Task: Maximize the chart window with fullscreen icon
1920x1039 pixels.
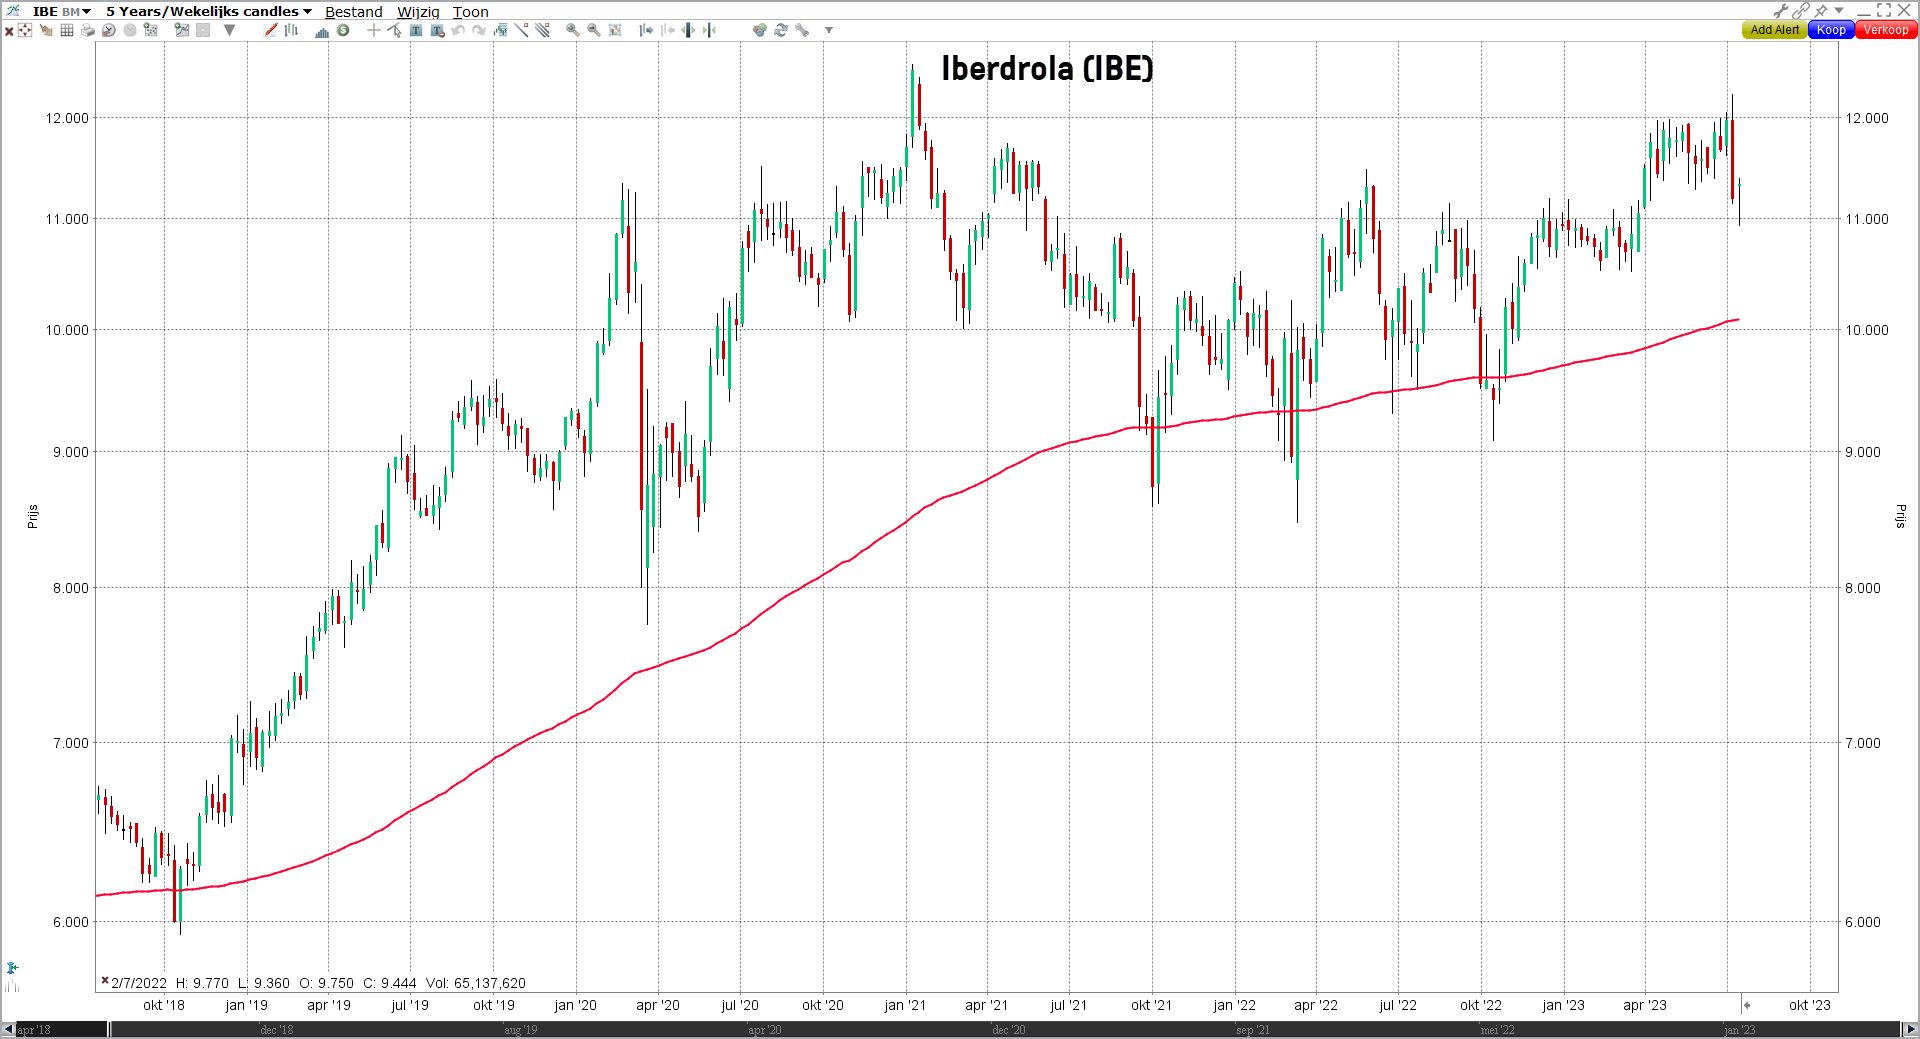Action: [1884, 11]
